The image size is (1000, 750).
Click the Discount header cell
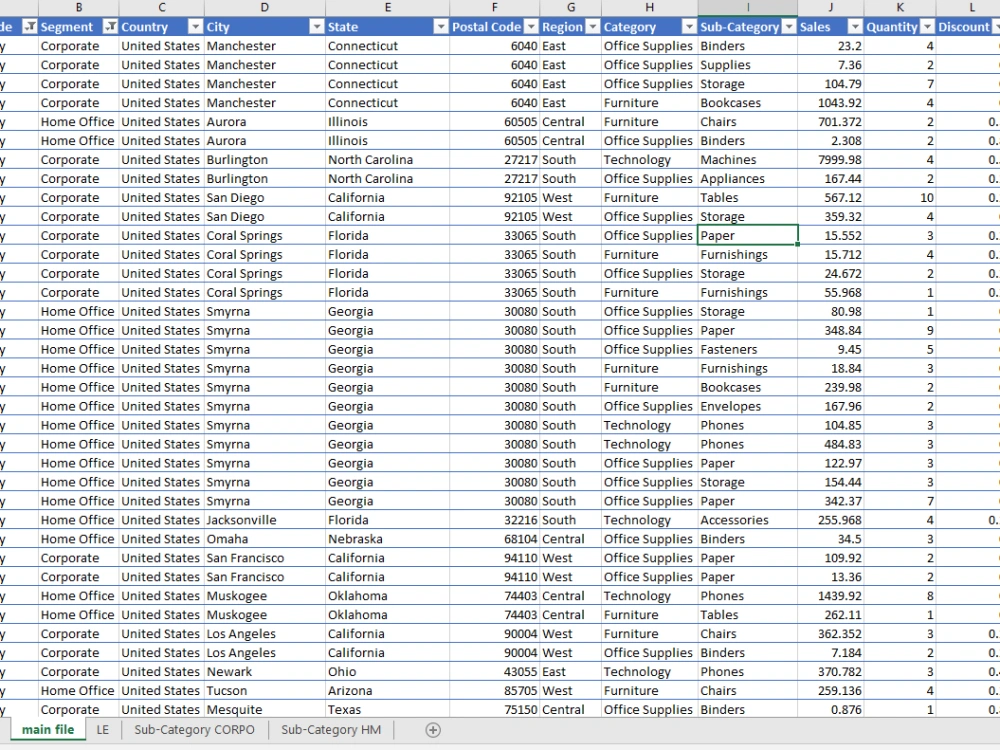pos(968,27)
